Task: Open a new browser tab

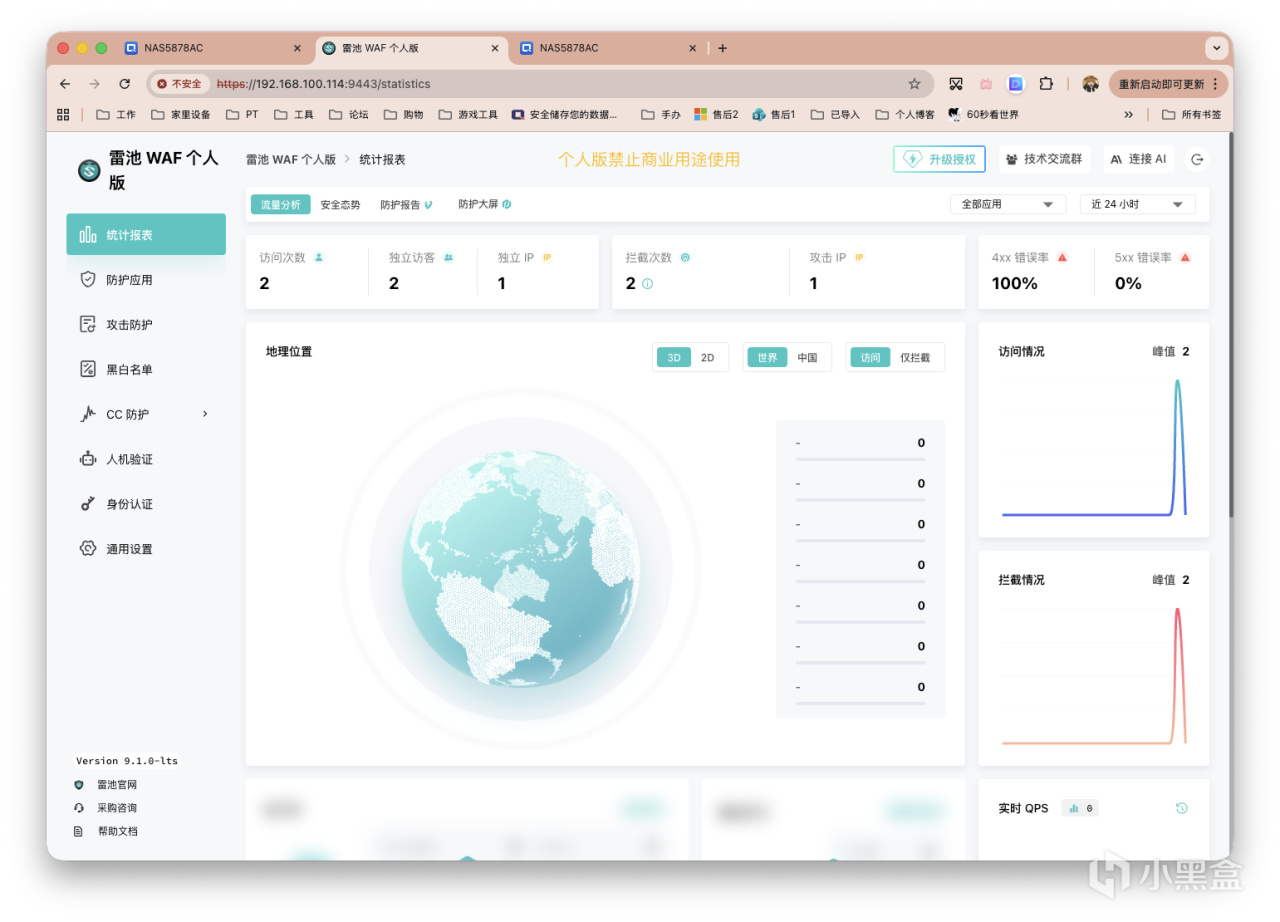Action: 722,48
